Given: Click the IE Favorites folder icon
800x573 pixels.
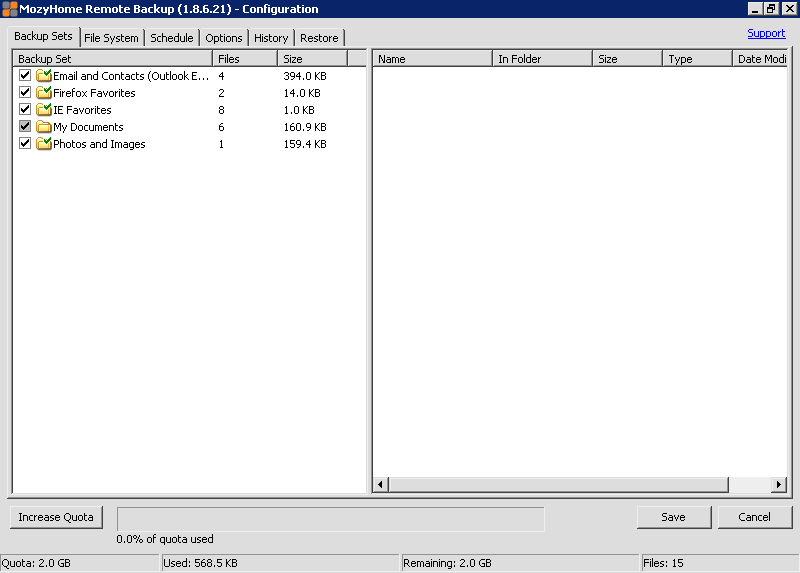Looking at the screenshot, I should point(44,109).
